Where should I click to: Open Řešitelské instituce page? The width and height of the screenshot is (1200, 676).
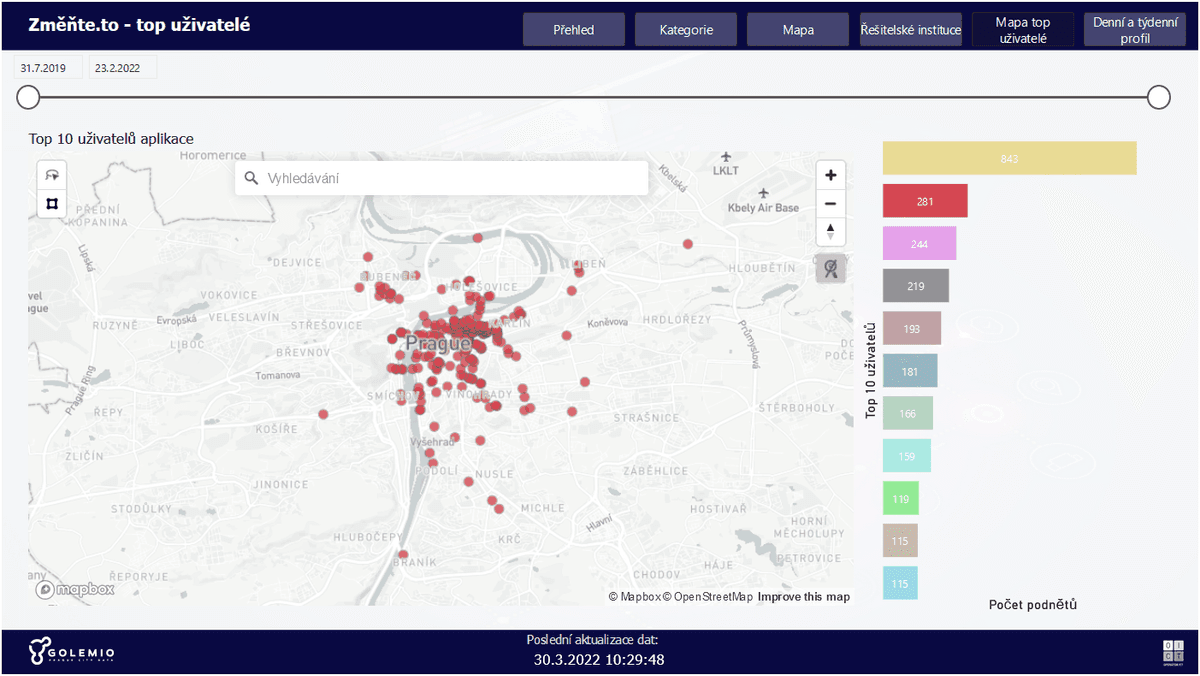(x=911, y=30)
